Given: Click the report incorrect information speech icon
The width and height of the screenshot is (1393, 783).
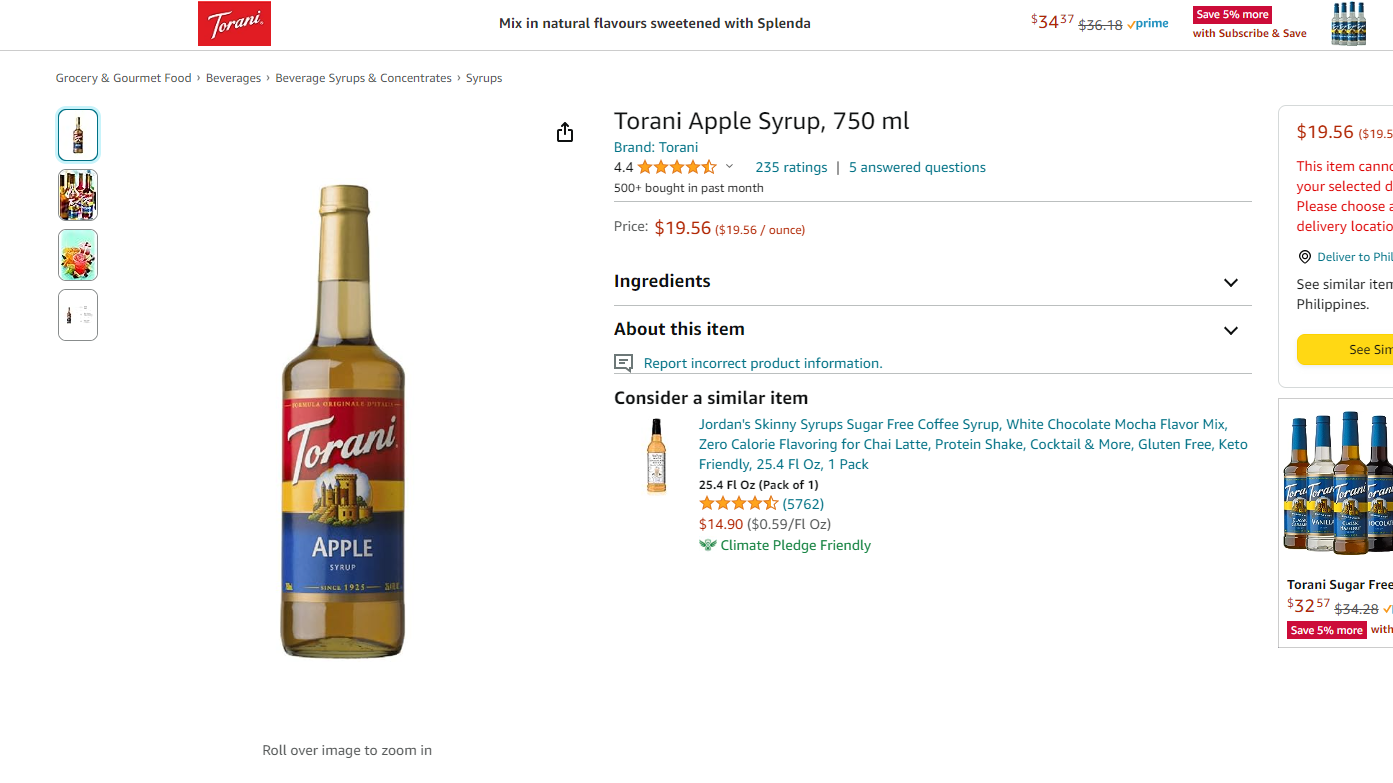Looking at the screenshot, I should click(x=624, y=363).
